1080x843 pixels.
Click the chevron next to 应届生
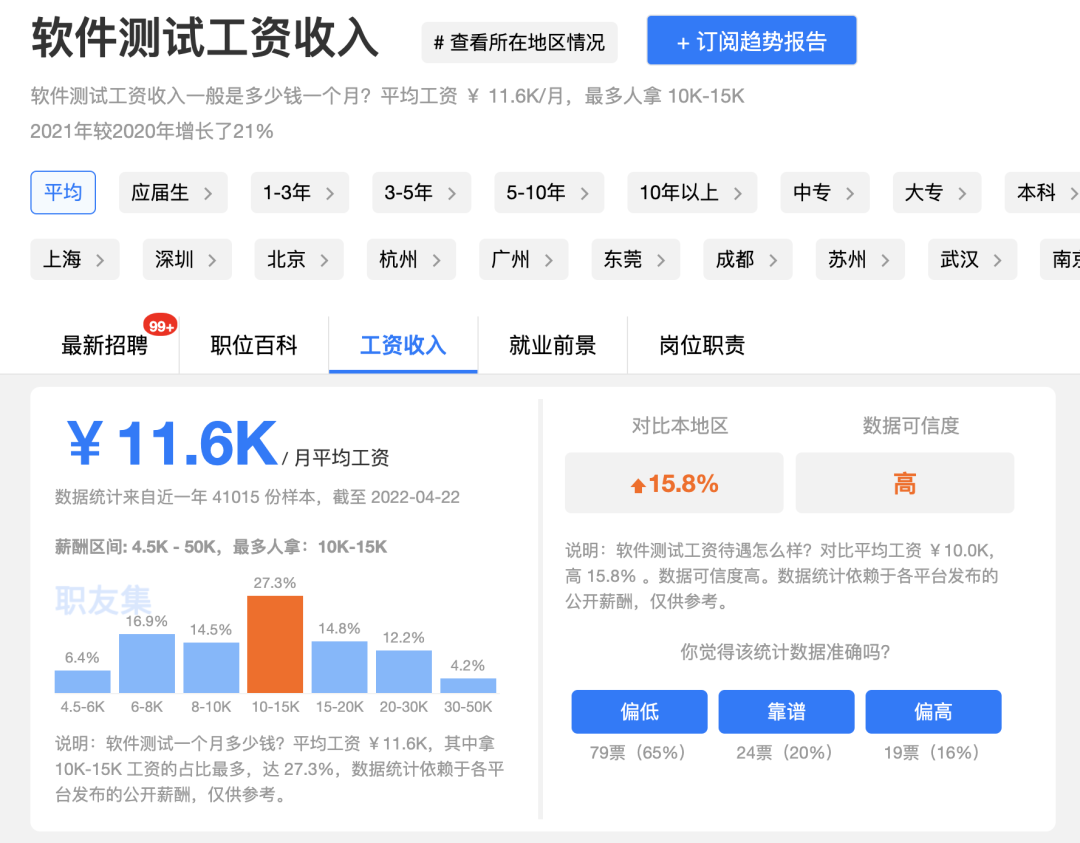[x=208, y=194]
